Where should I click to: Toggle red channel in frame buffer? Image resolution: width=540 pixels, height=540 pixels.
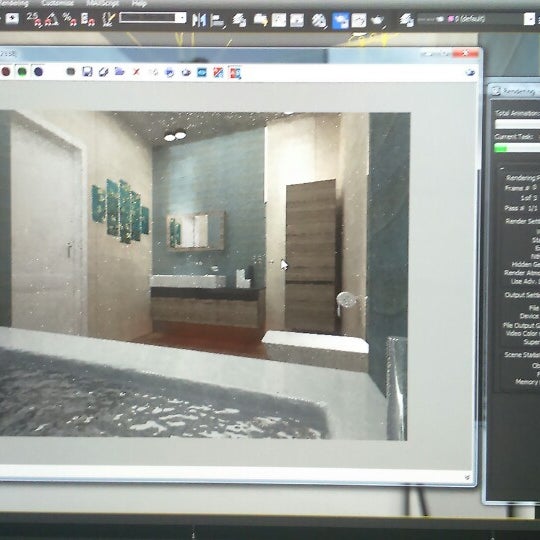click(x=6, y=72)
